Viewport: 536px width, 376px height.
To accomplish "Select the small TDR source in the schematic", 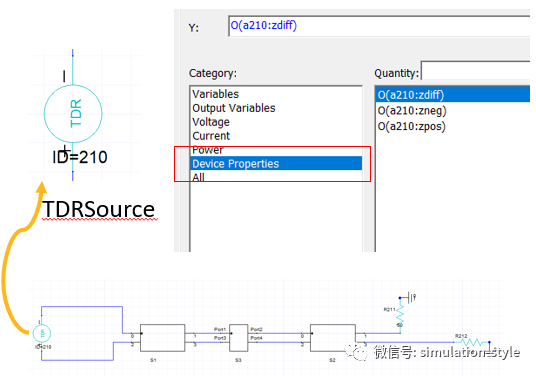I will [x=42, y=333].
